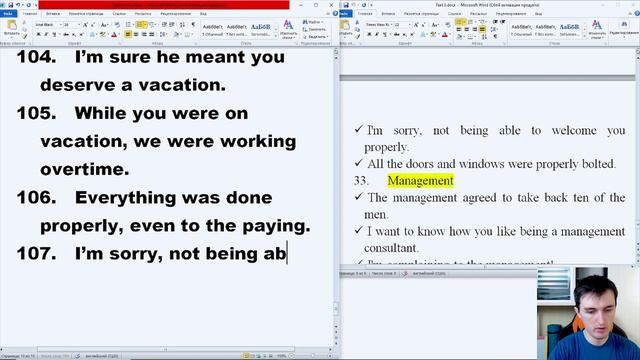Grow font size in left Word window

pos(85,24)
